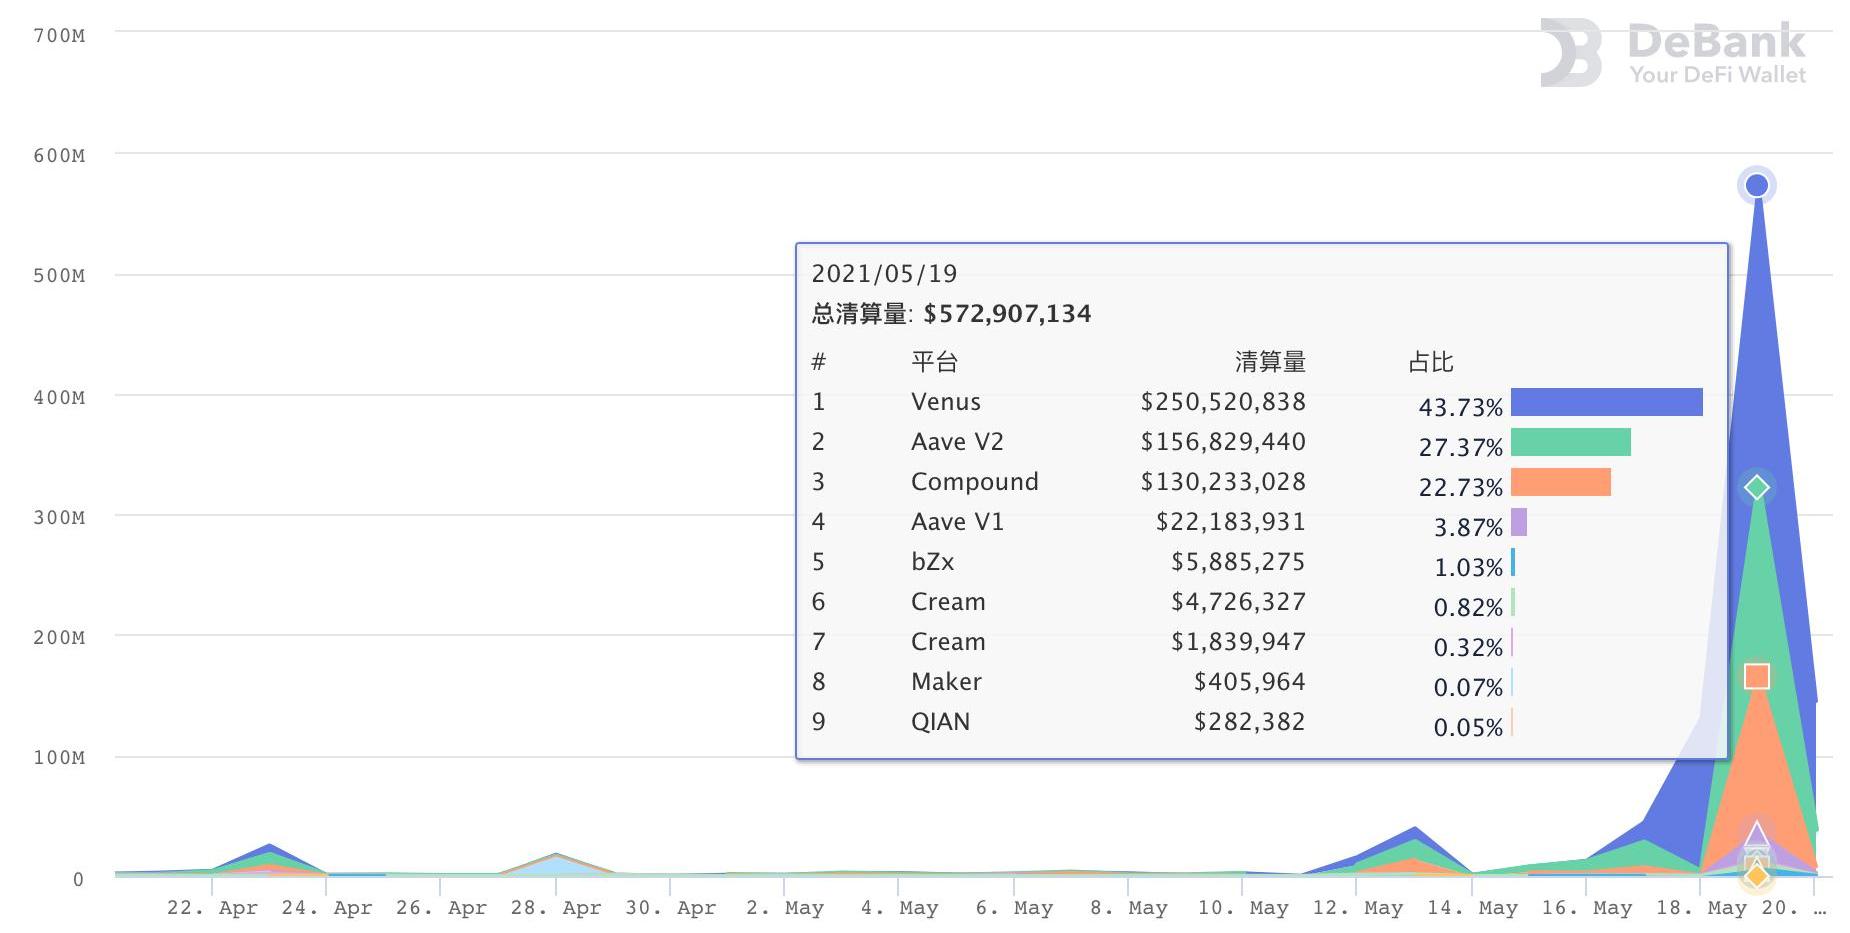Click the purple Aave V1 3.87% share bar
The height and width of the screenshot is (933, 1850).
click(1518, 522)
